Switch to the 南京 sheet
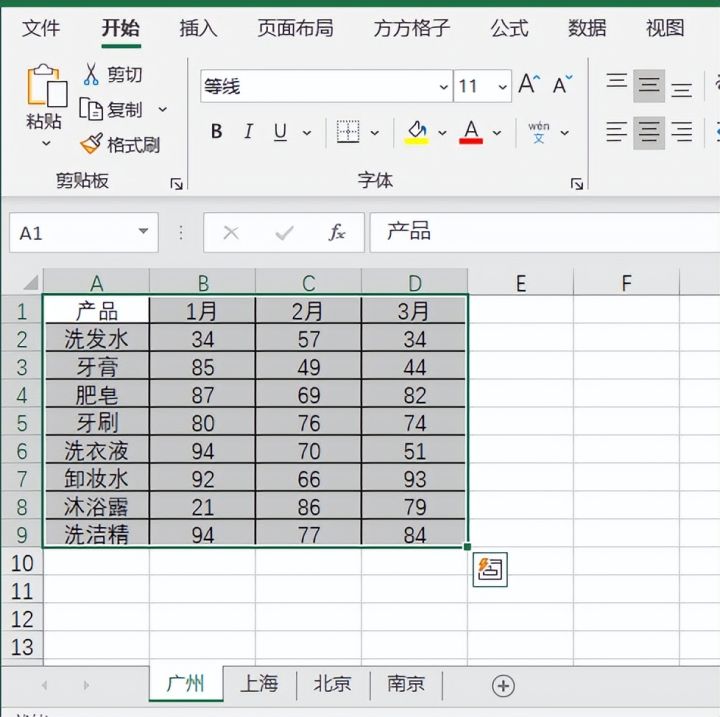The image size is (720, 717). click(406, 684)
